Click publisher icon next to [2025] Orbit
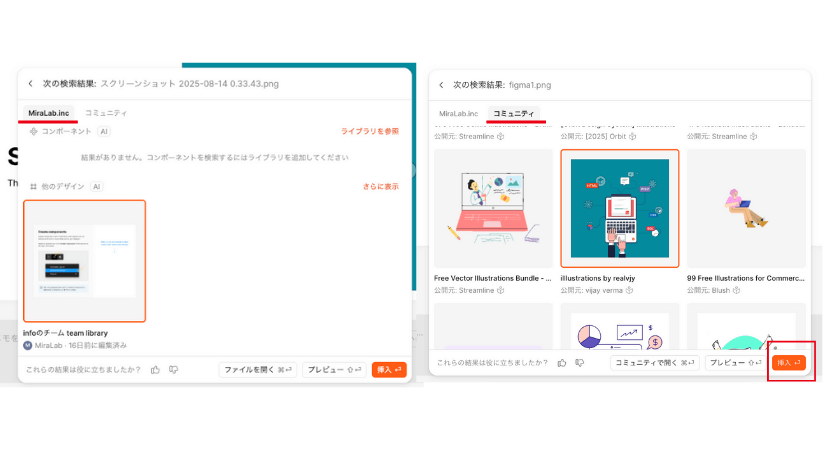Screen dimensions: 830x450 tap(633, 136)
